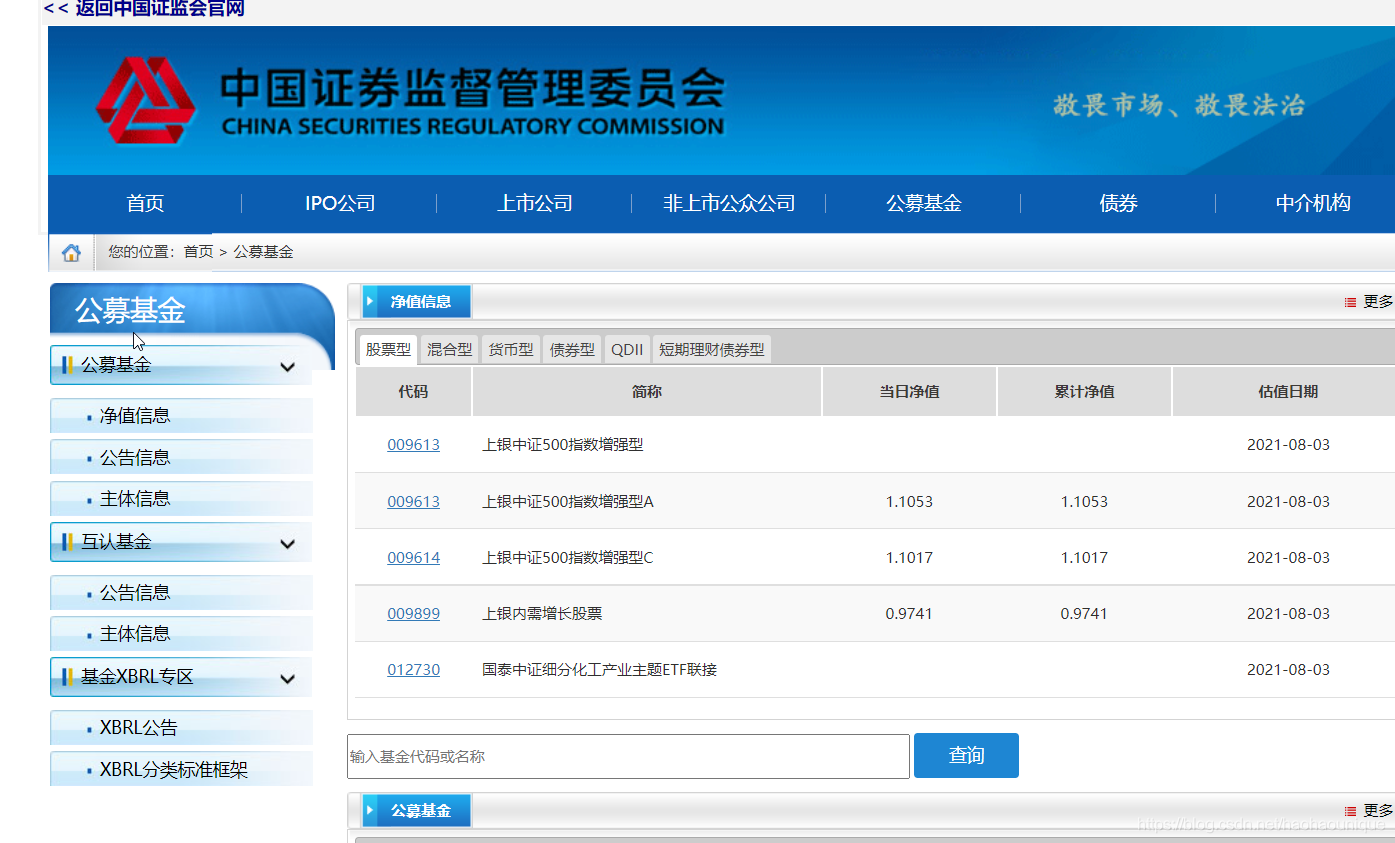Click the 累计净值 value 0.9741
The height and width of the screenshot is (843, 1395).
click(1084, 614)
